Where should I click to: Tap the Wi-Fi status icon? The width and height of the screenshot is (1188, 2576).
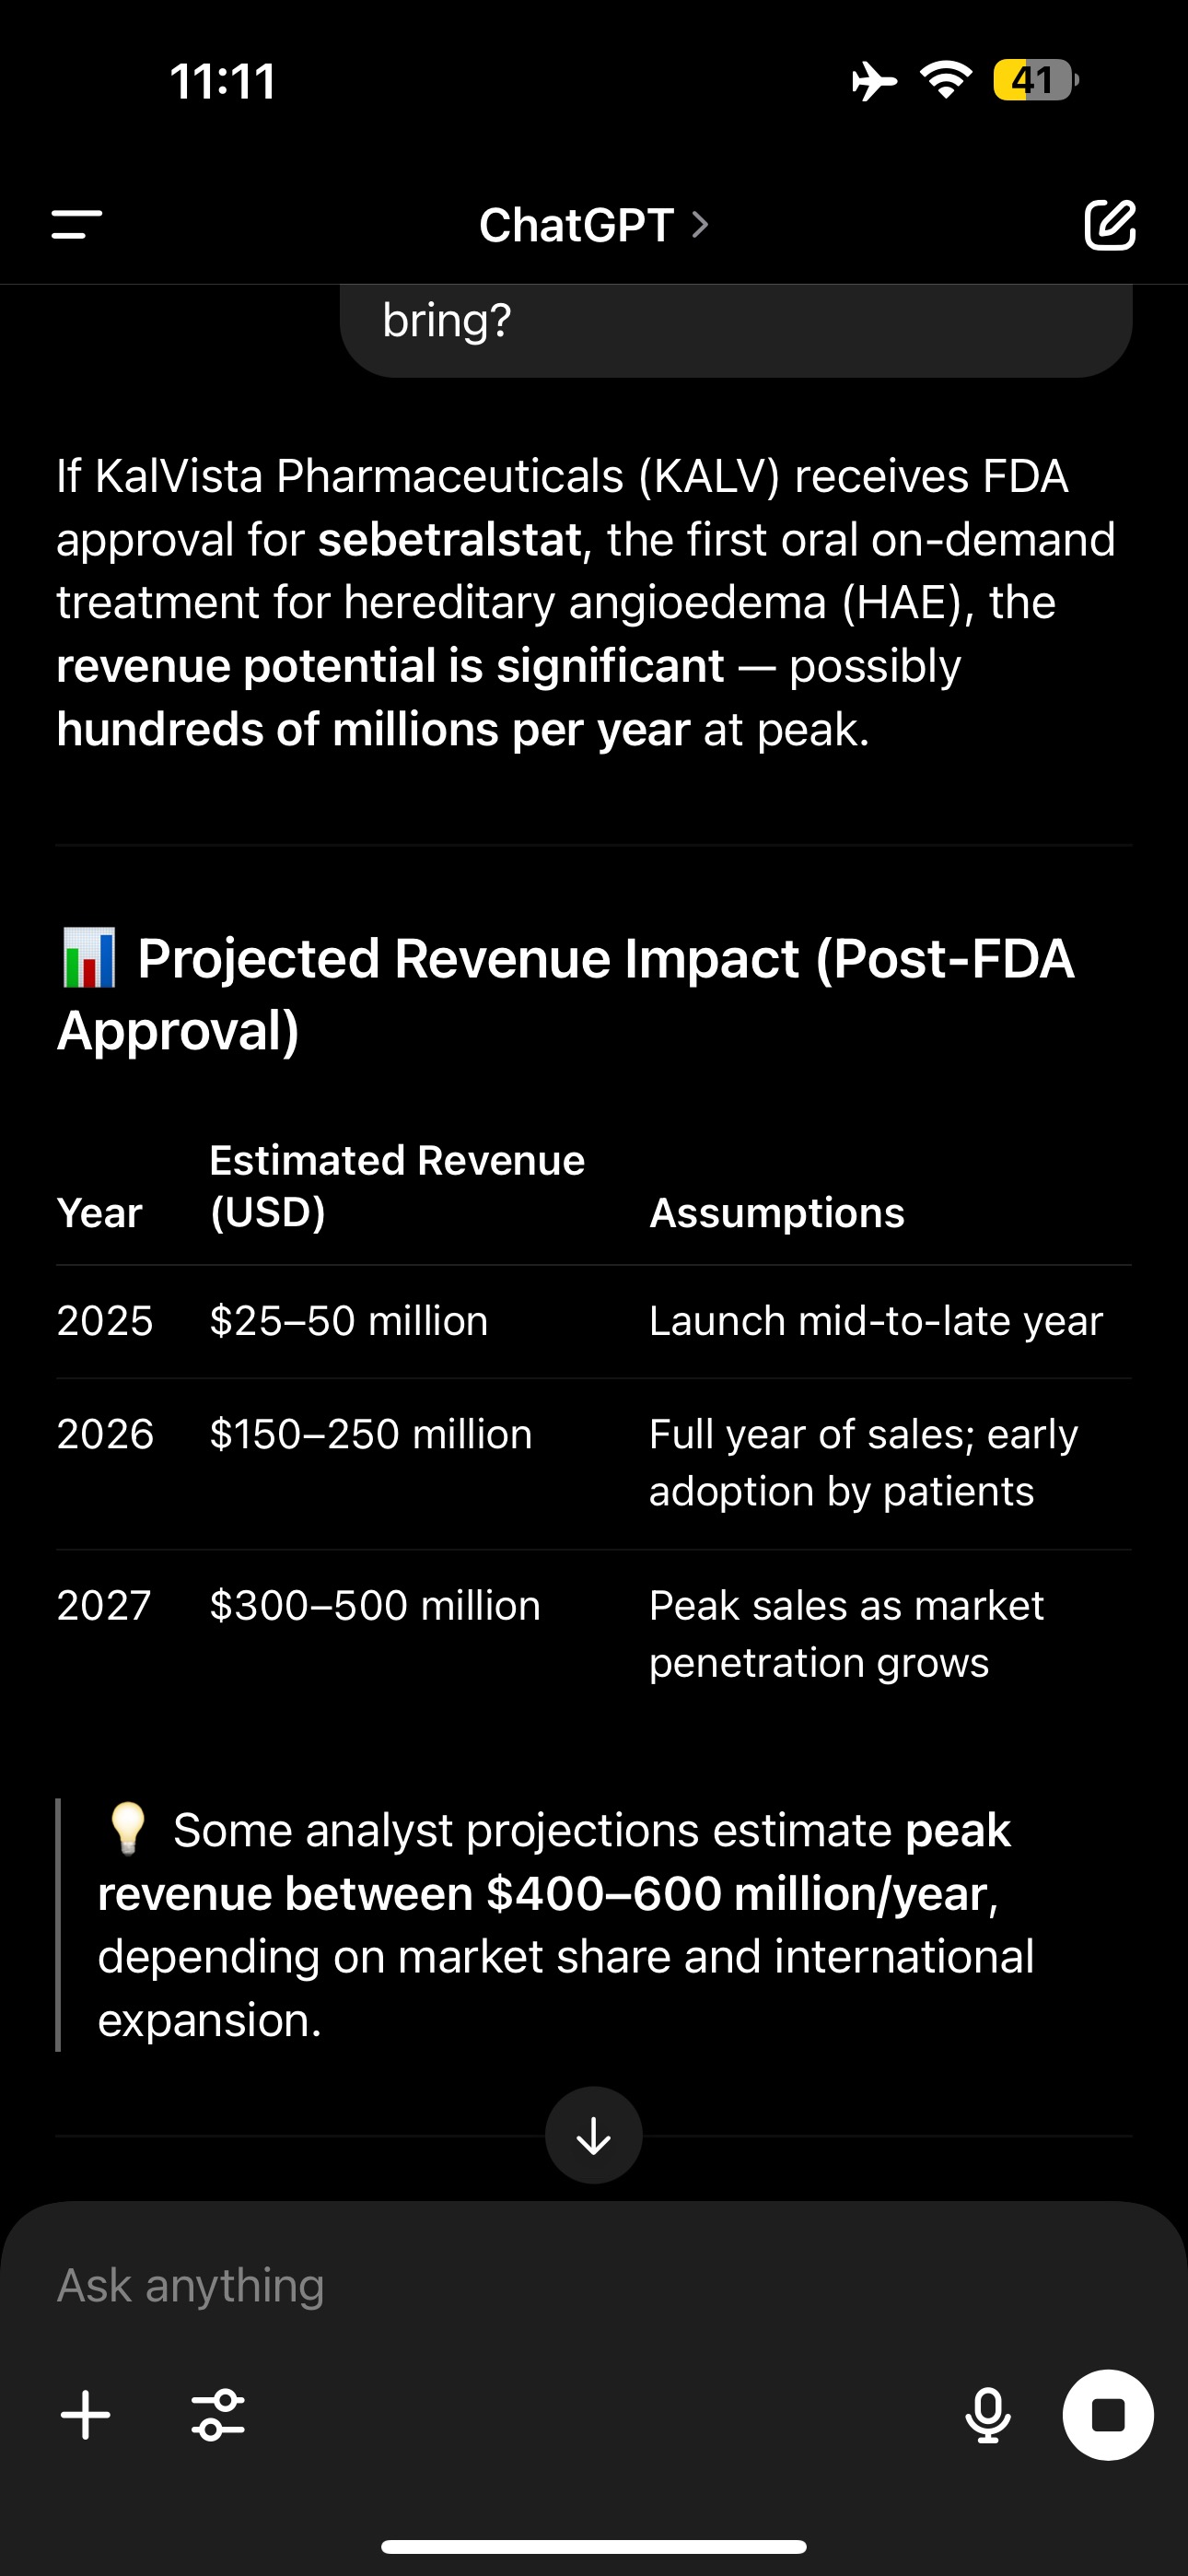pos(947,80)
